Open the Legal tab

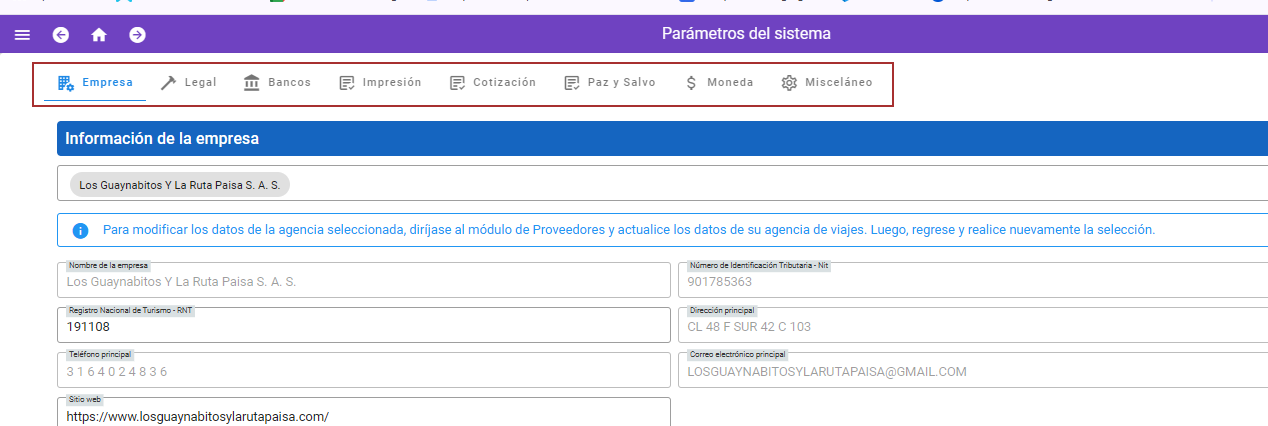click(x=188, y=83)
